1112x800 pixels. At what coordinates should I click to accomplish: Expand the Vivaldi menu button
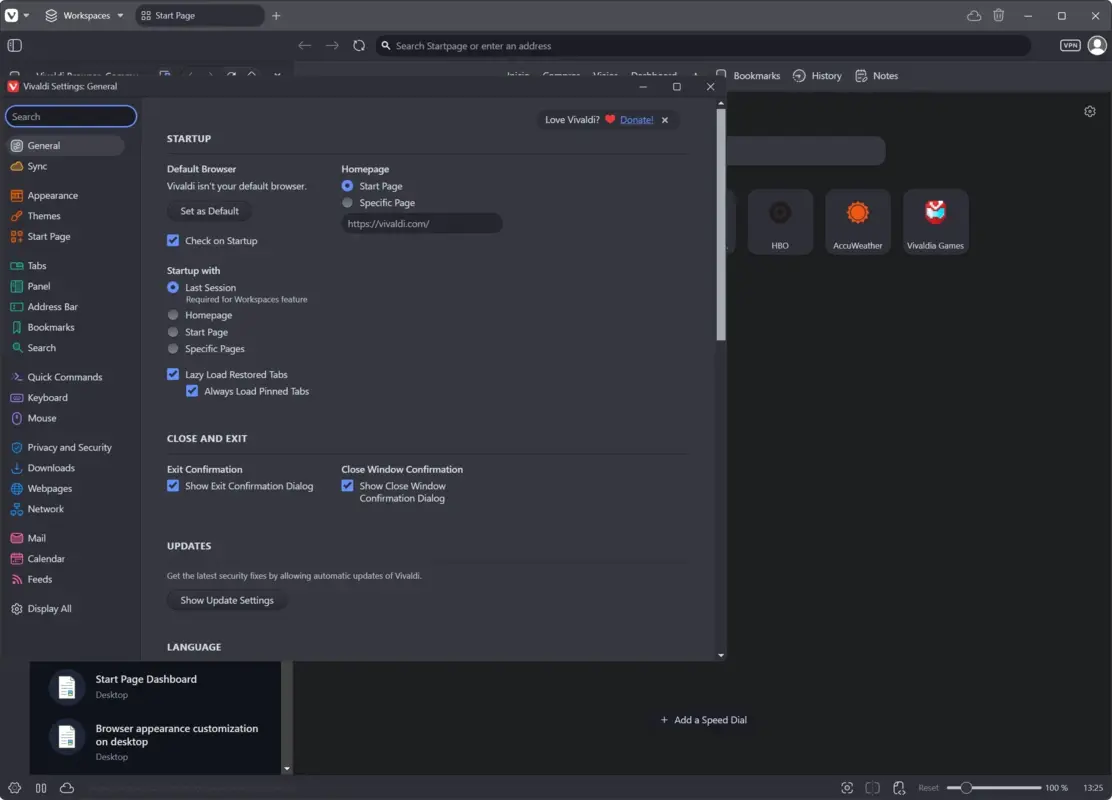(12, 15)
